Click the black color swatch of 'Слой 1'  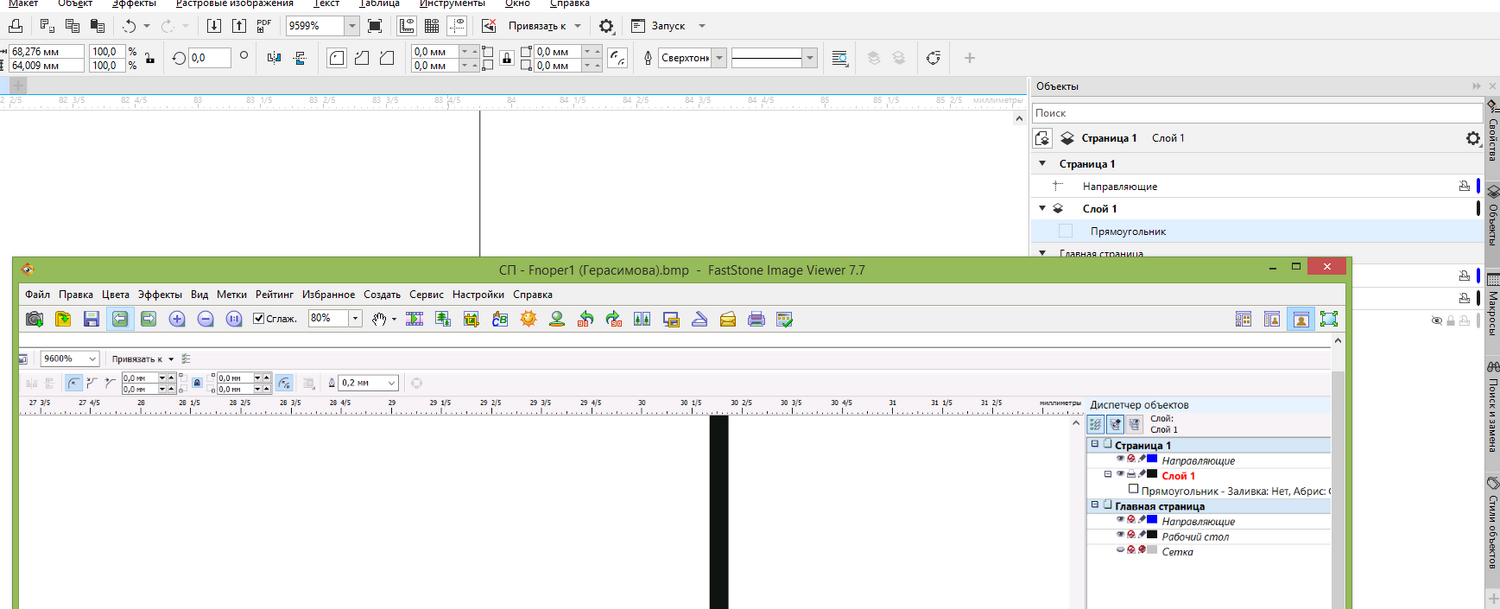click(1478, 208)
